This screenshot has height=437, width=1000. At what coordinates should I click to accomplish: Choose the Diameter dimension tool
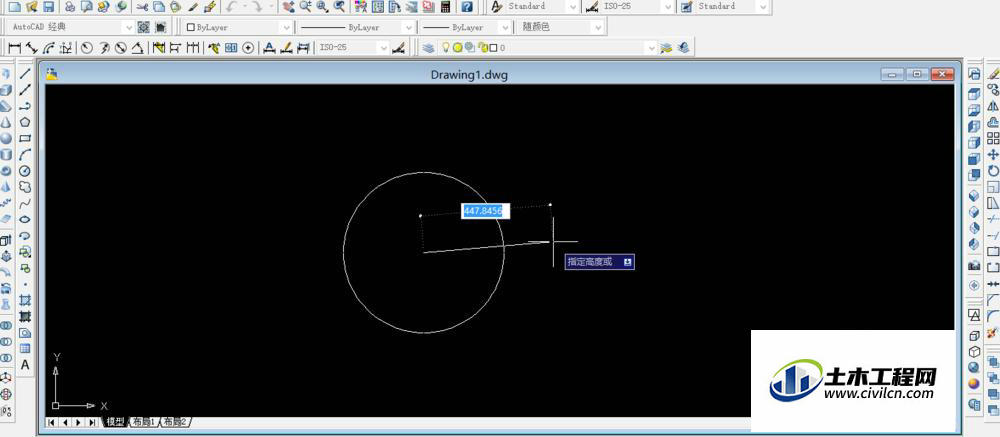120,47
